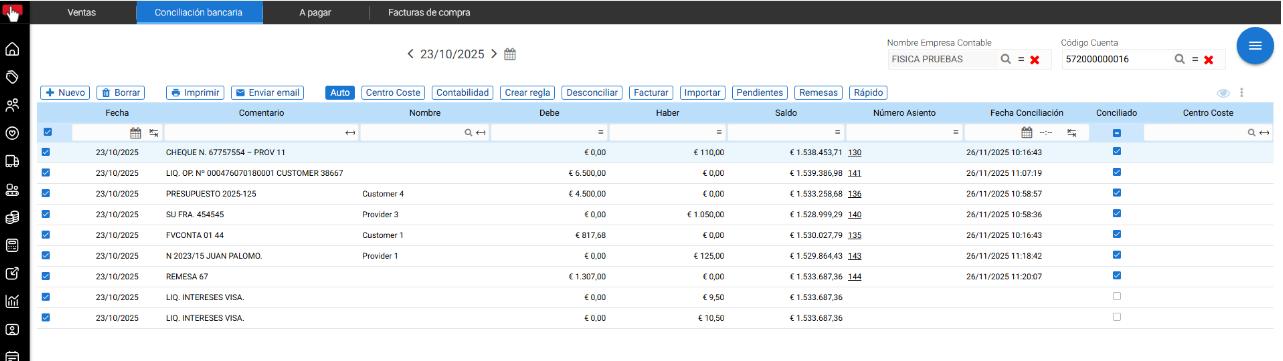Switch to the A pagar tab
Image resolution: width=1283 pixels, height=361 pixels.
[315, 12]
